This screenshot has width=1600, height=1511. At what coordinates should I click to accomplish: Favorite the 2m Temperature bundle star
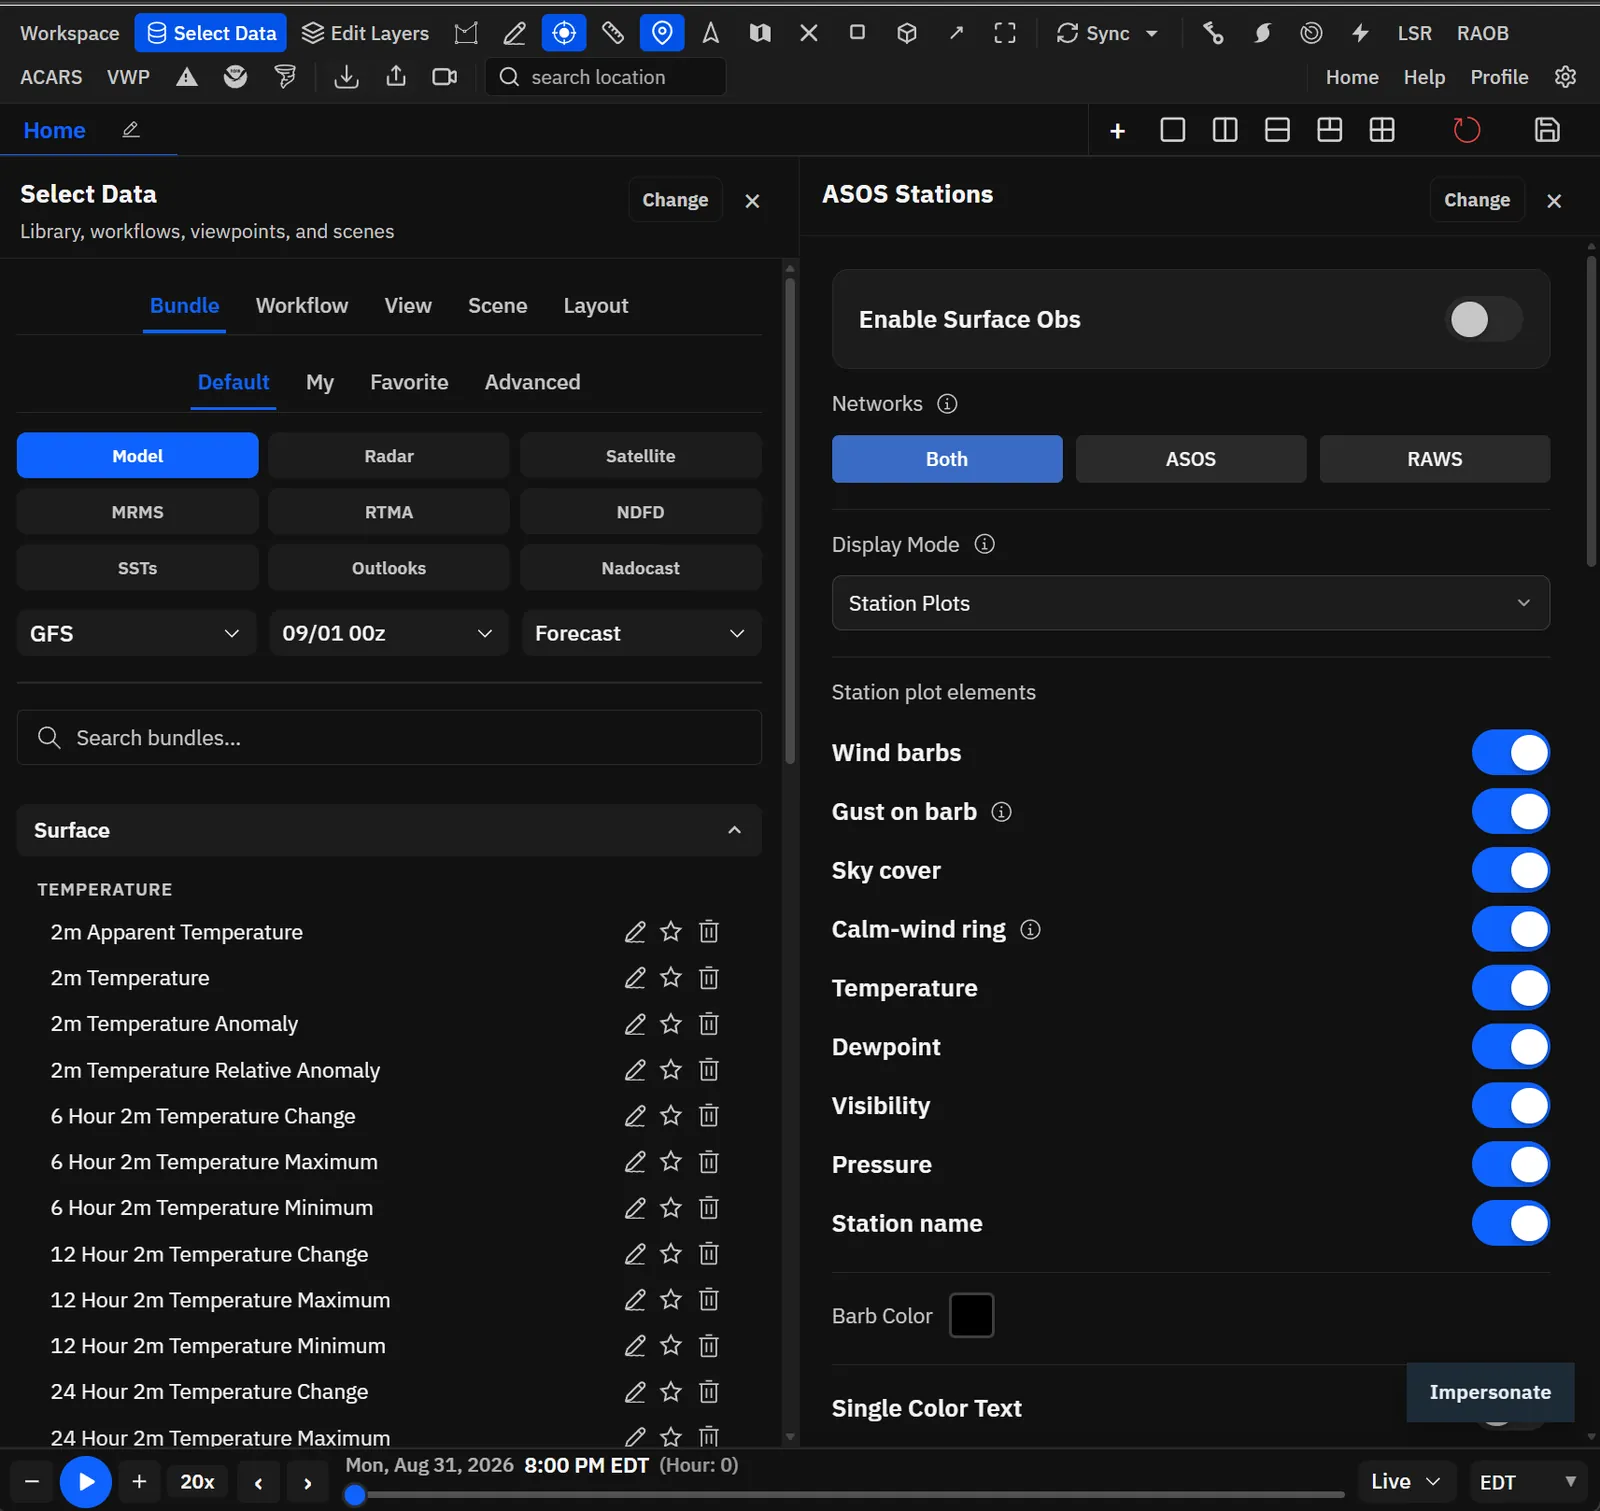671,978
